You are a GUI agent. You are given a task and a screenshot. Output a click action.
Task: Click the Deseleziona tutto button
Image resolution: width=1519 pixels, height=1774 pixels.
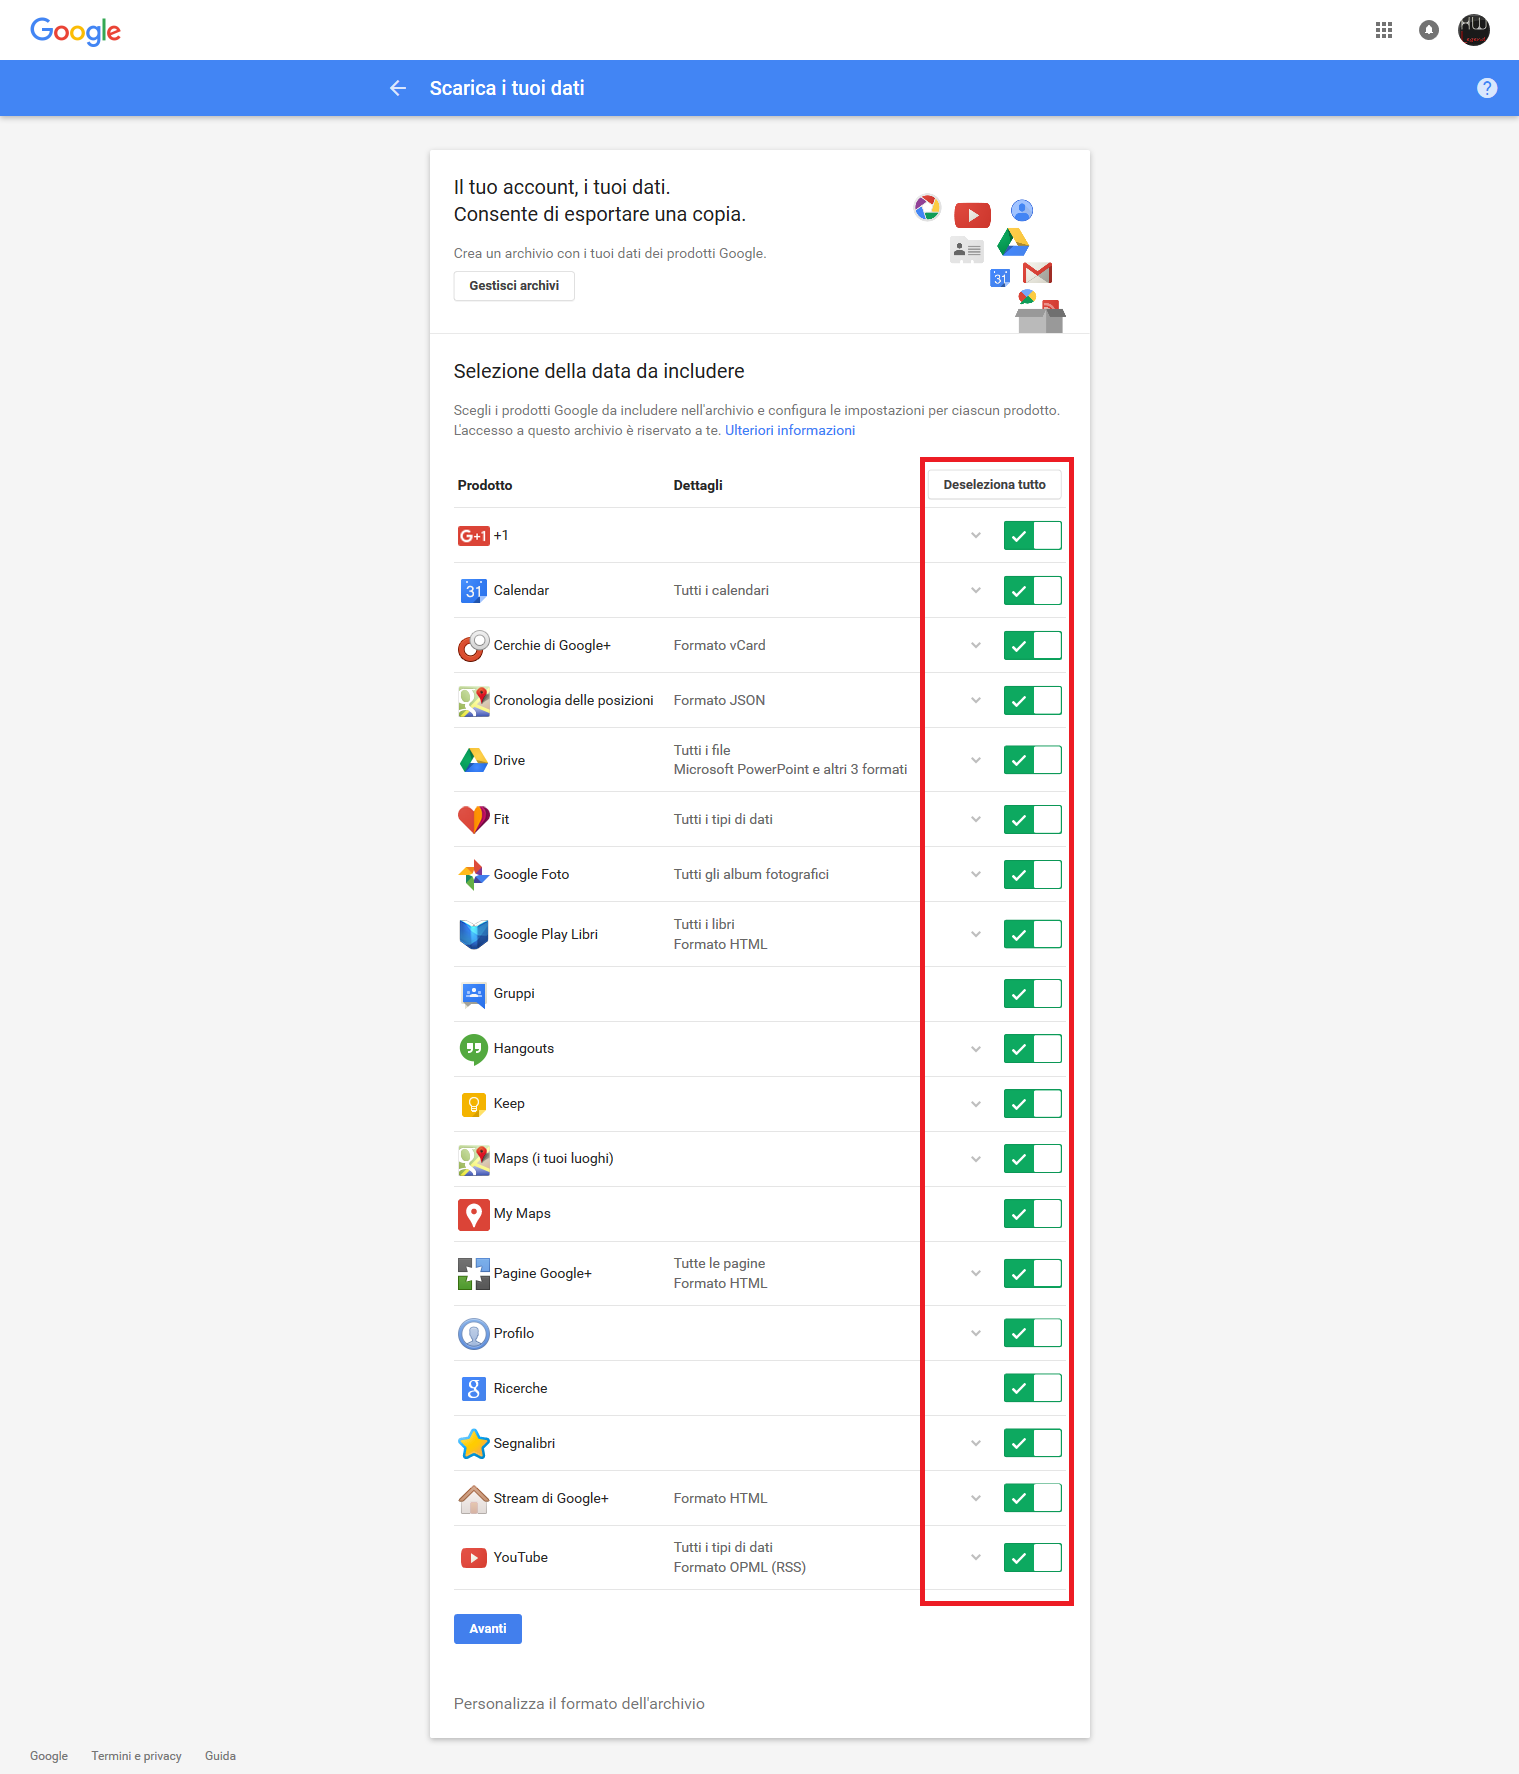[x=994, y=485]
